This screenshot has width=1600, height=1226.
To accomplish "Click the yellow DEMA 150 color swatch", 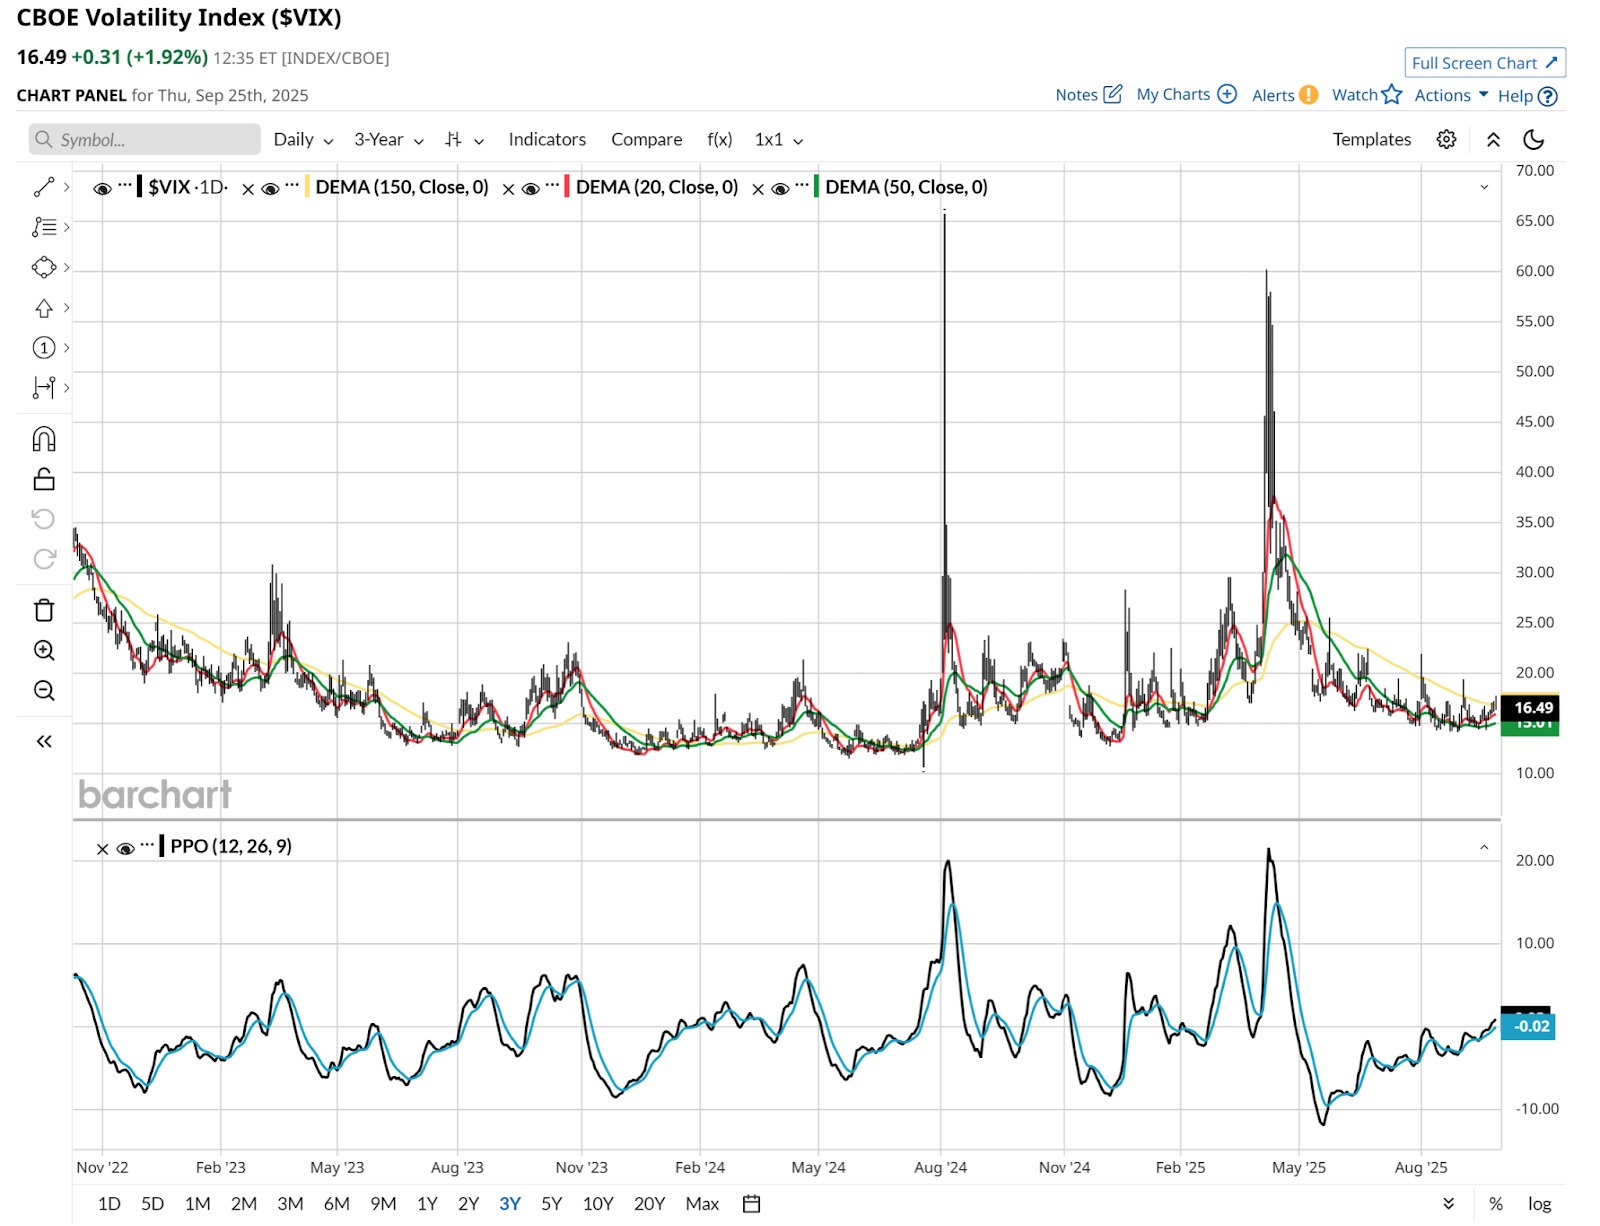I will [307, 186].
